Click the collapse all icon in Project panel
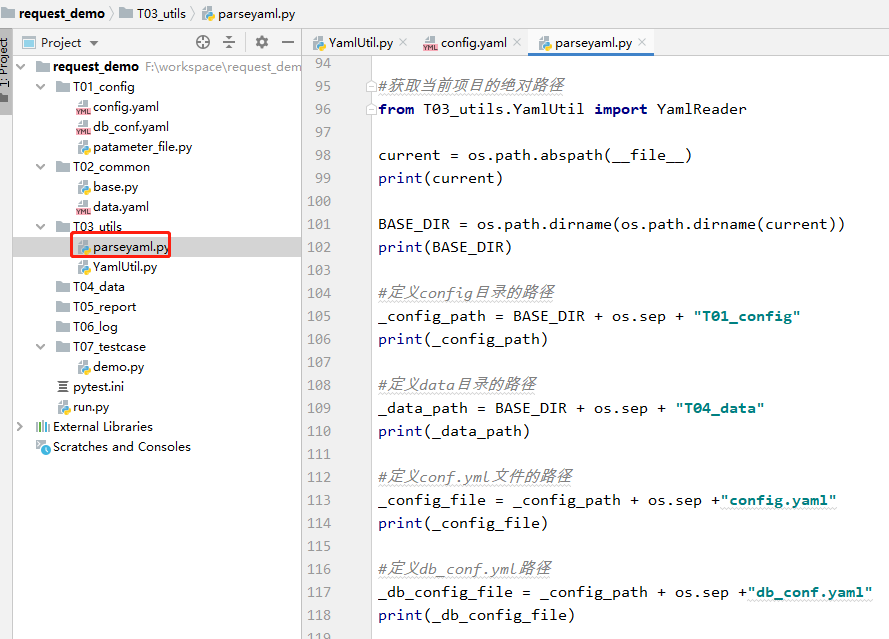 tap(229, 42)
